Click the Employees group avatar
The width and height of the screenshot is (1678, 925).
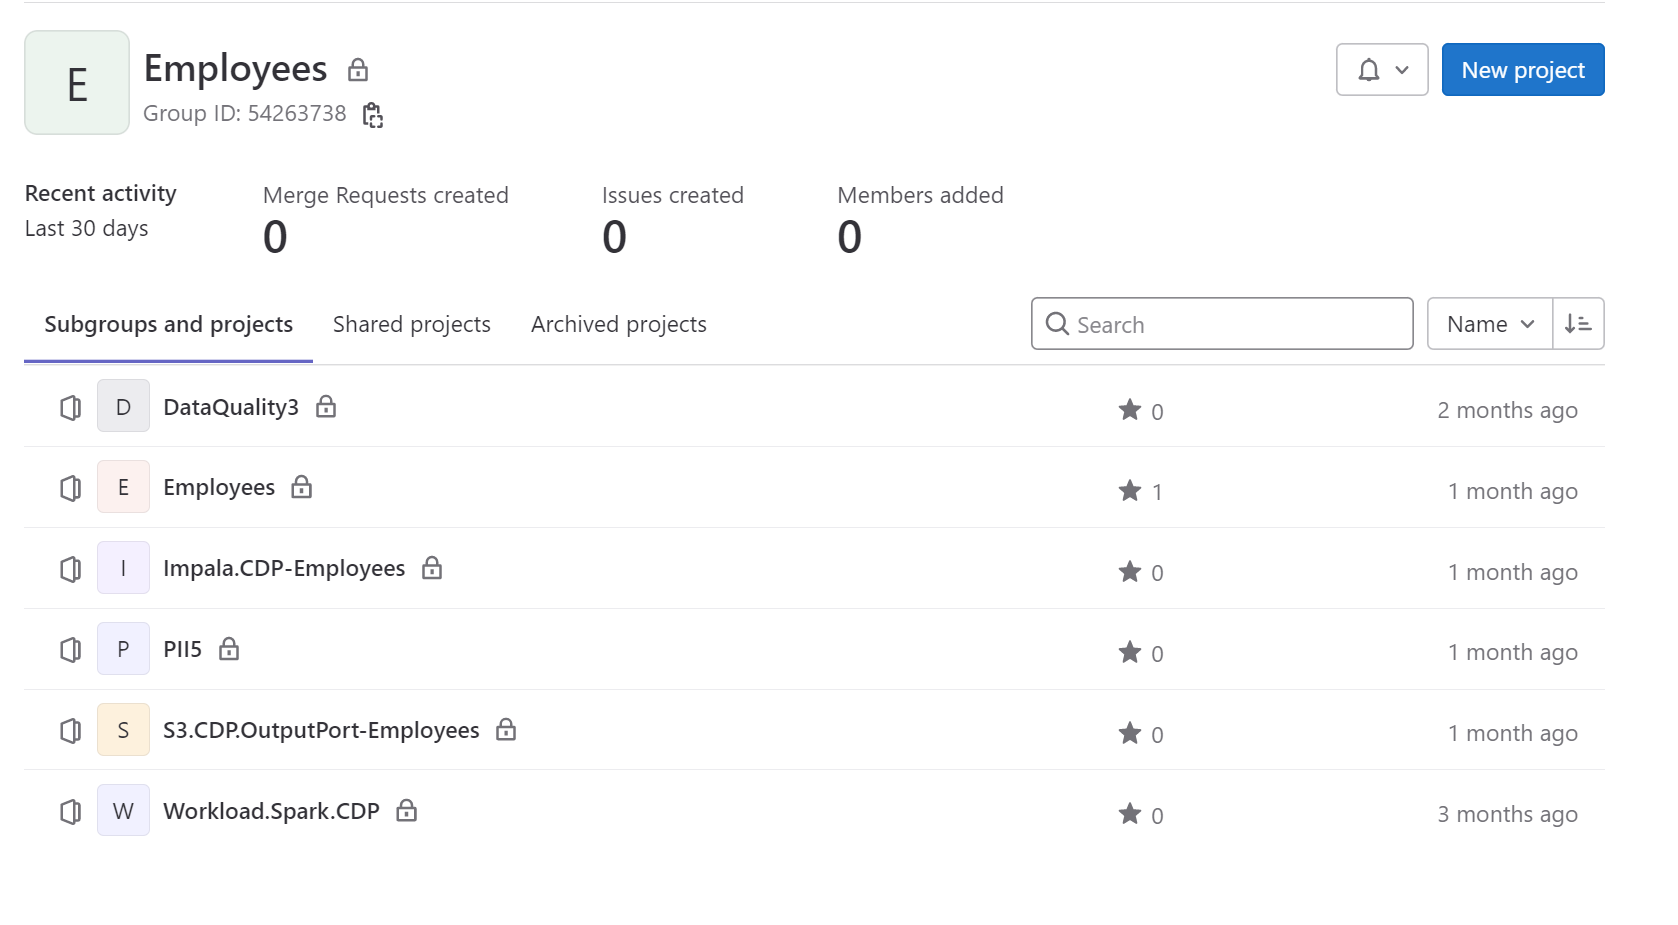tap(76, 82)
